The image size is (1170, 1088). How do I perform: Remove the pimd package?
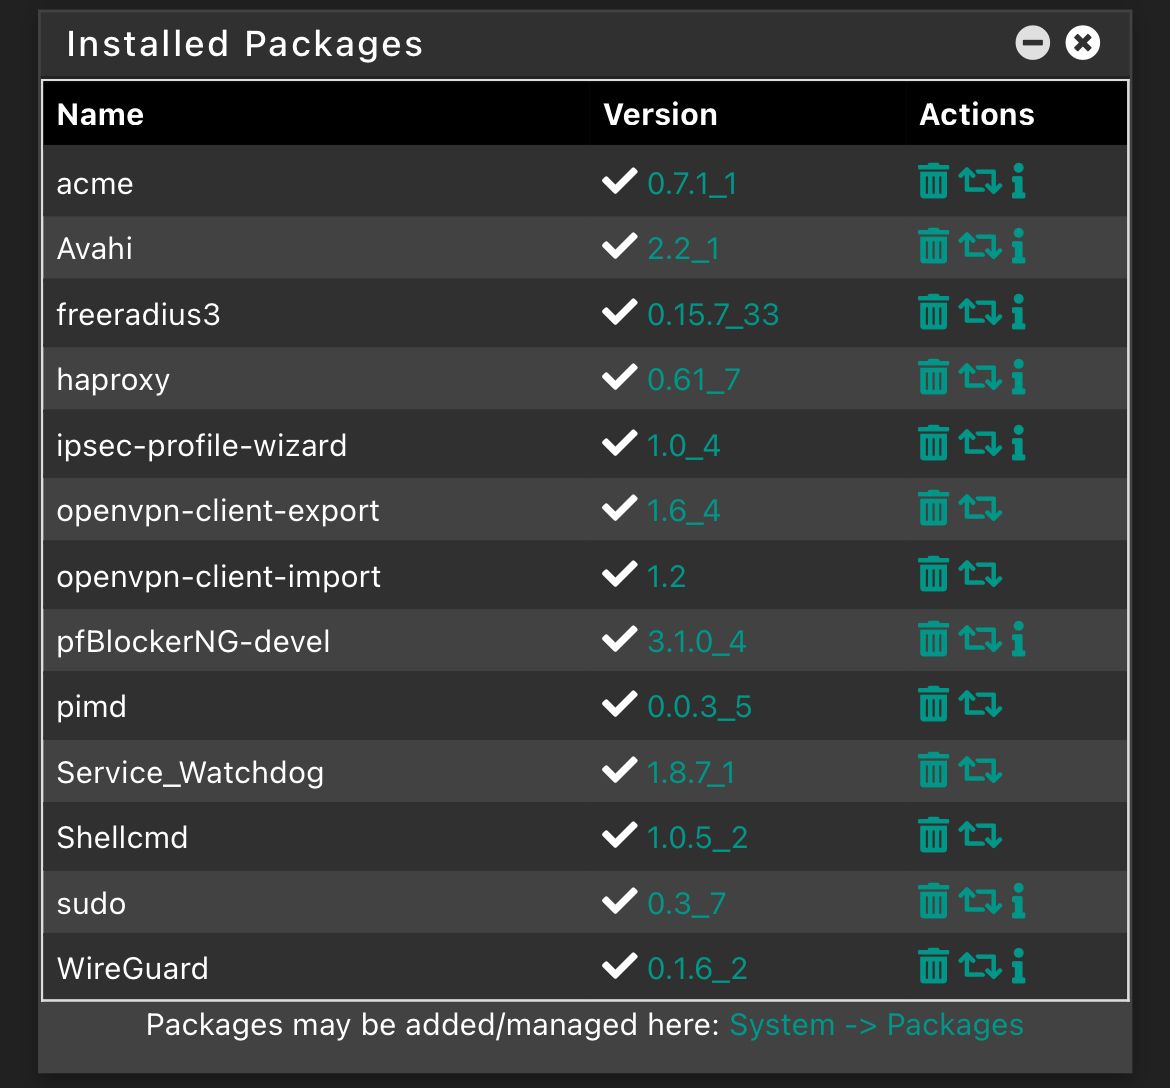pyautogui.click(x=933, y=704)
